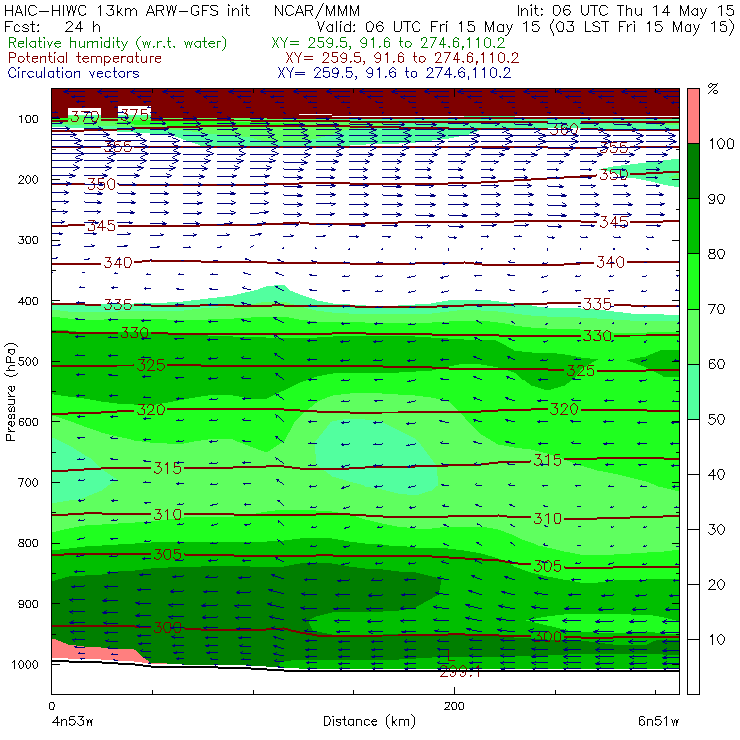Click the '900' pressure axis label
740x740 pixels.
coord(28,604)
